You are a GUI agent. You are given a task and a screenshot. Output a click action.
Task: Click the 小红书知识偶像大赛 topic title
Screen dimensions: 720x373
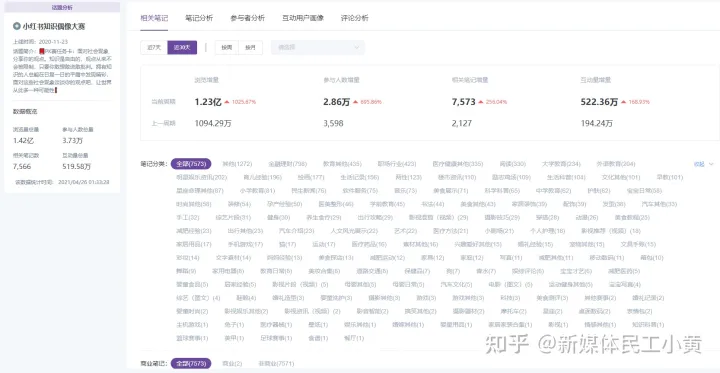(54, 26)
